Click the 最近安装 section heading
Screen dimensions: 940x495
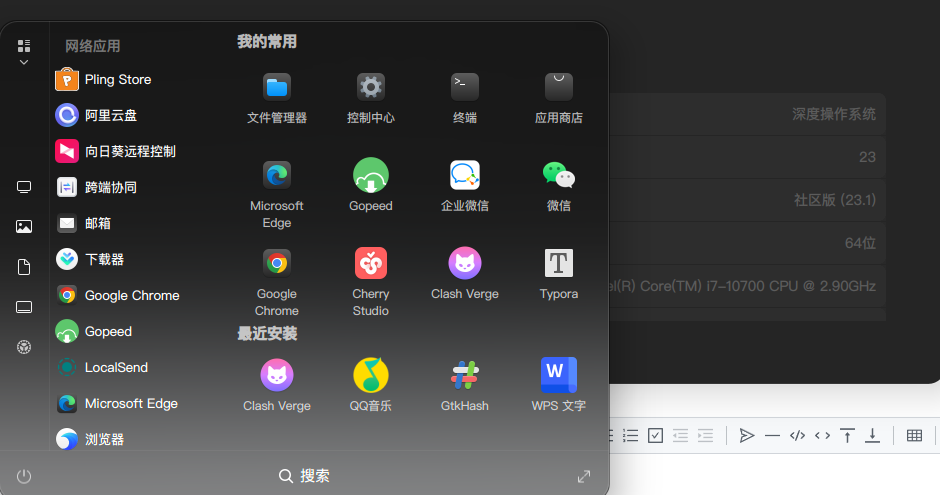point(267,333)
